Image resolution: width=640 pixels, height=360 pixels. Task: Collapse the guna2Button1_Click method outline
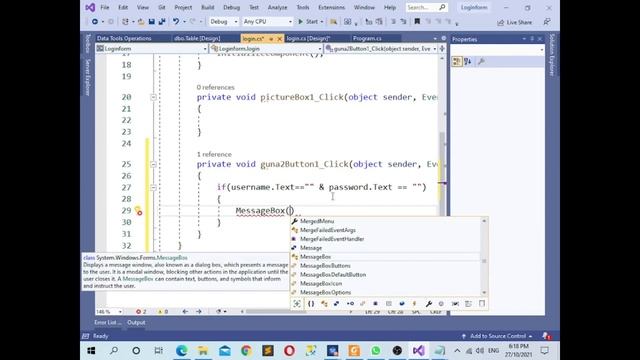[x=153, y=164]
